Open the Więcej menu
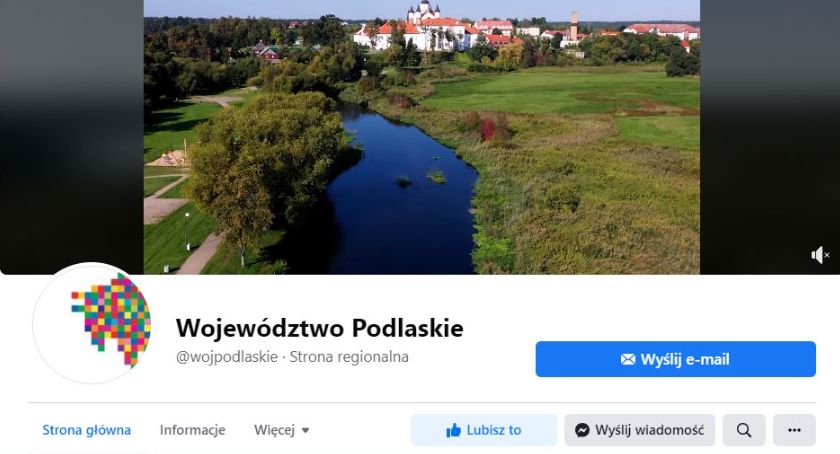This screenshot has width=840, height=454. [x=282, y=430]
